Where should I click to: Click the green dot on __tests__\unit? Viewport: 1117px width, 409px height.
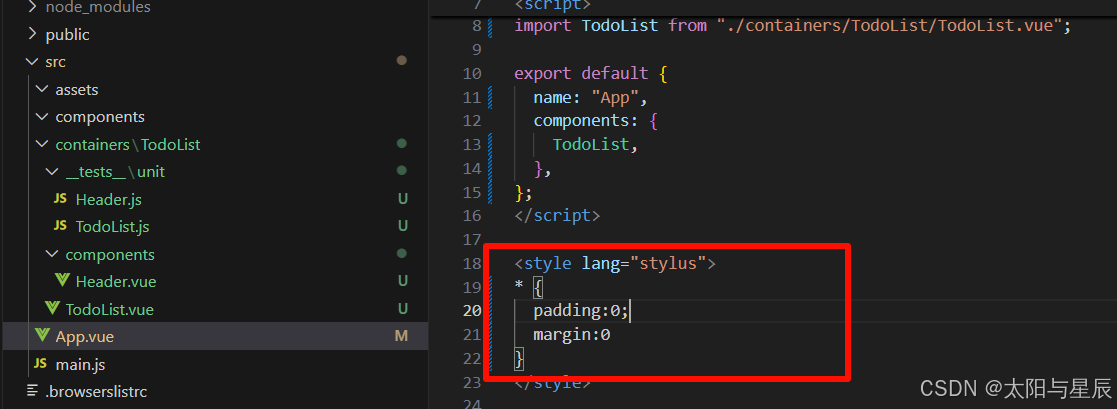[x=402, y=171]
